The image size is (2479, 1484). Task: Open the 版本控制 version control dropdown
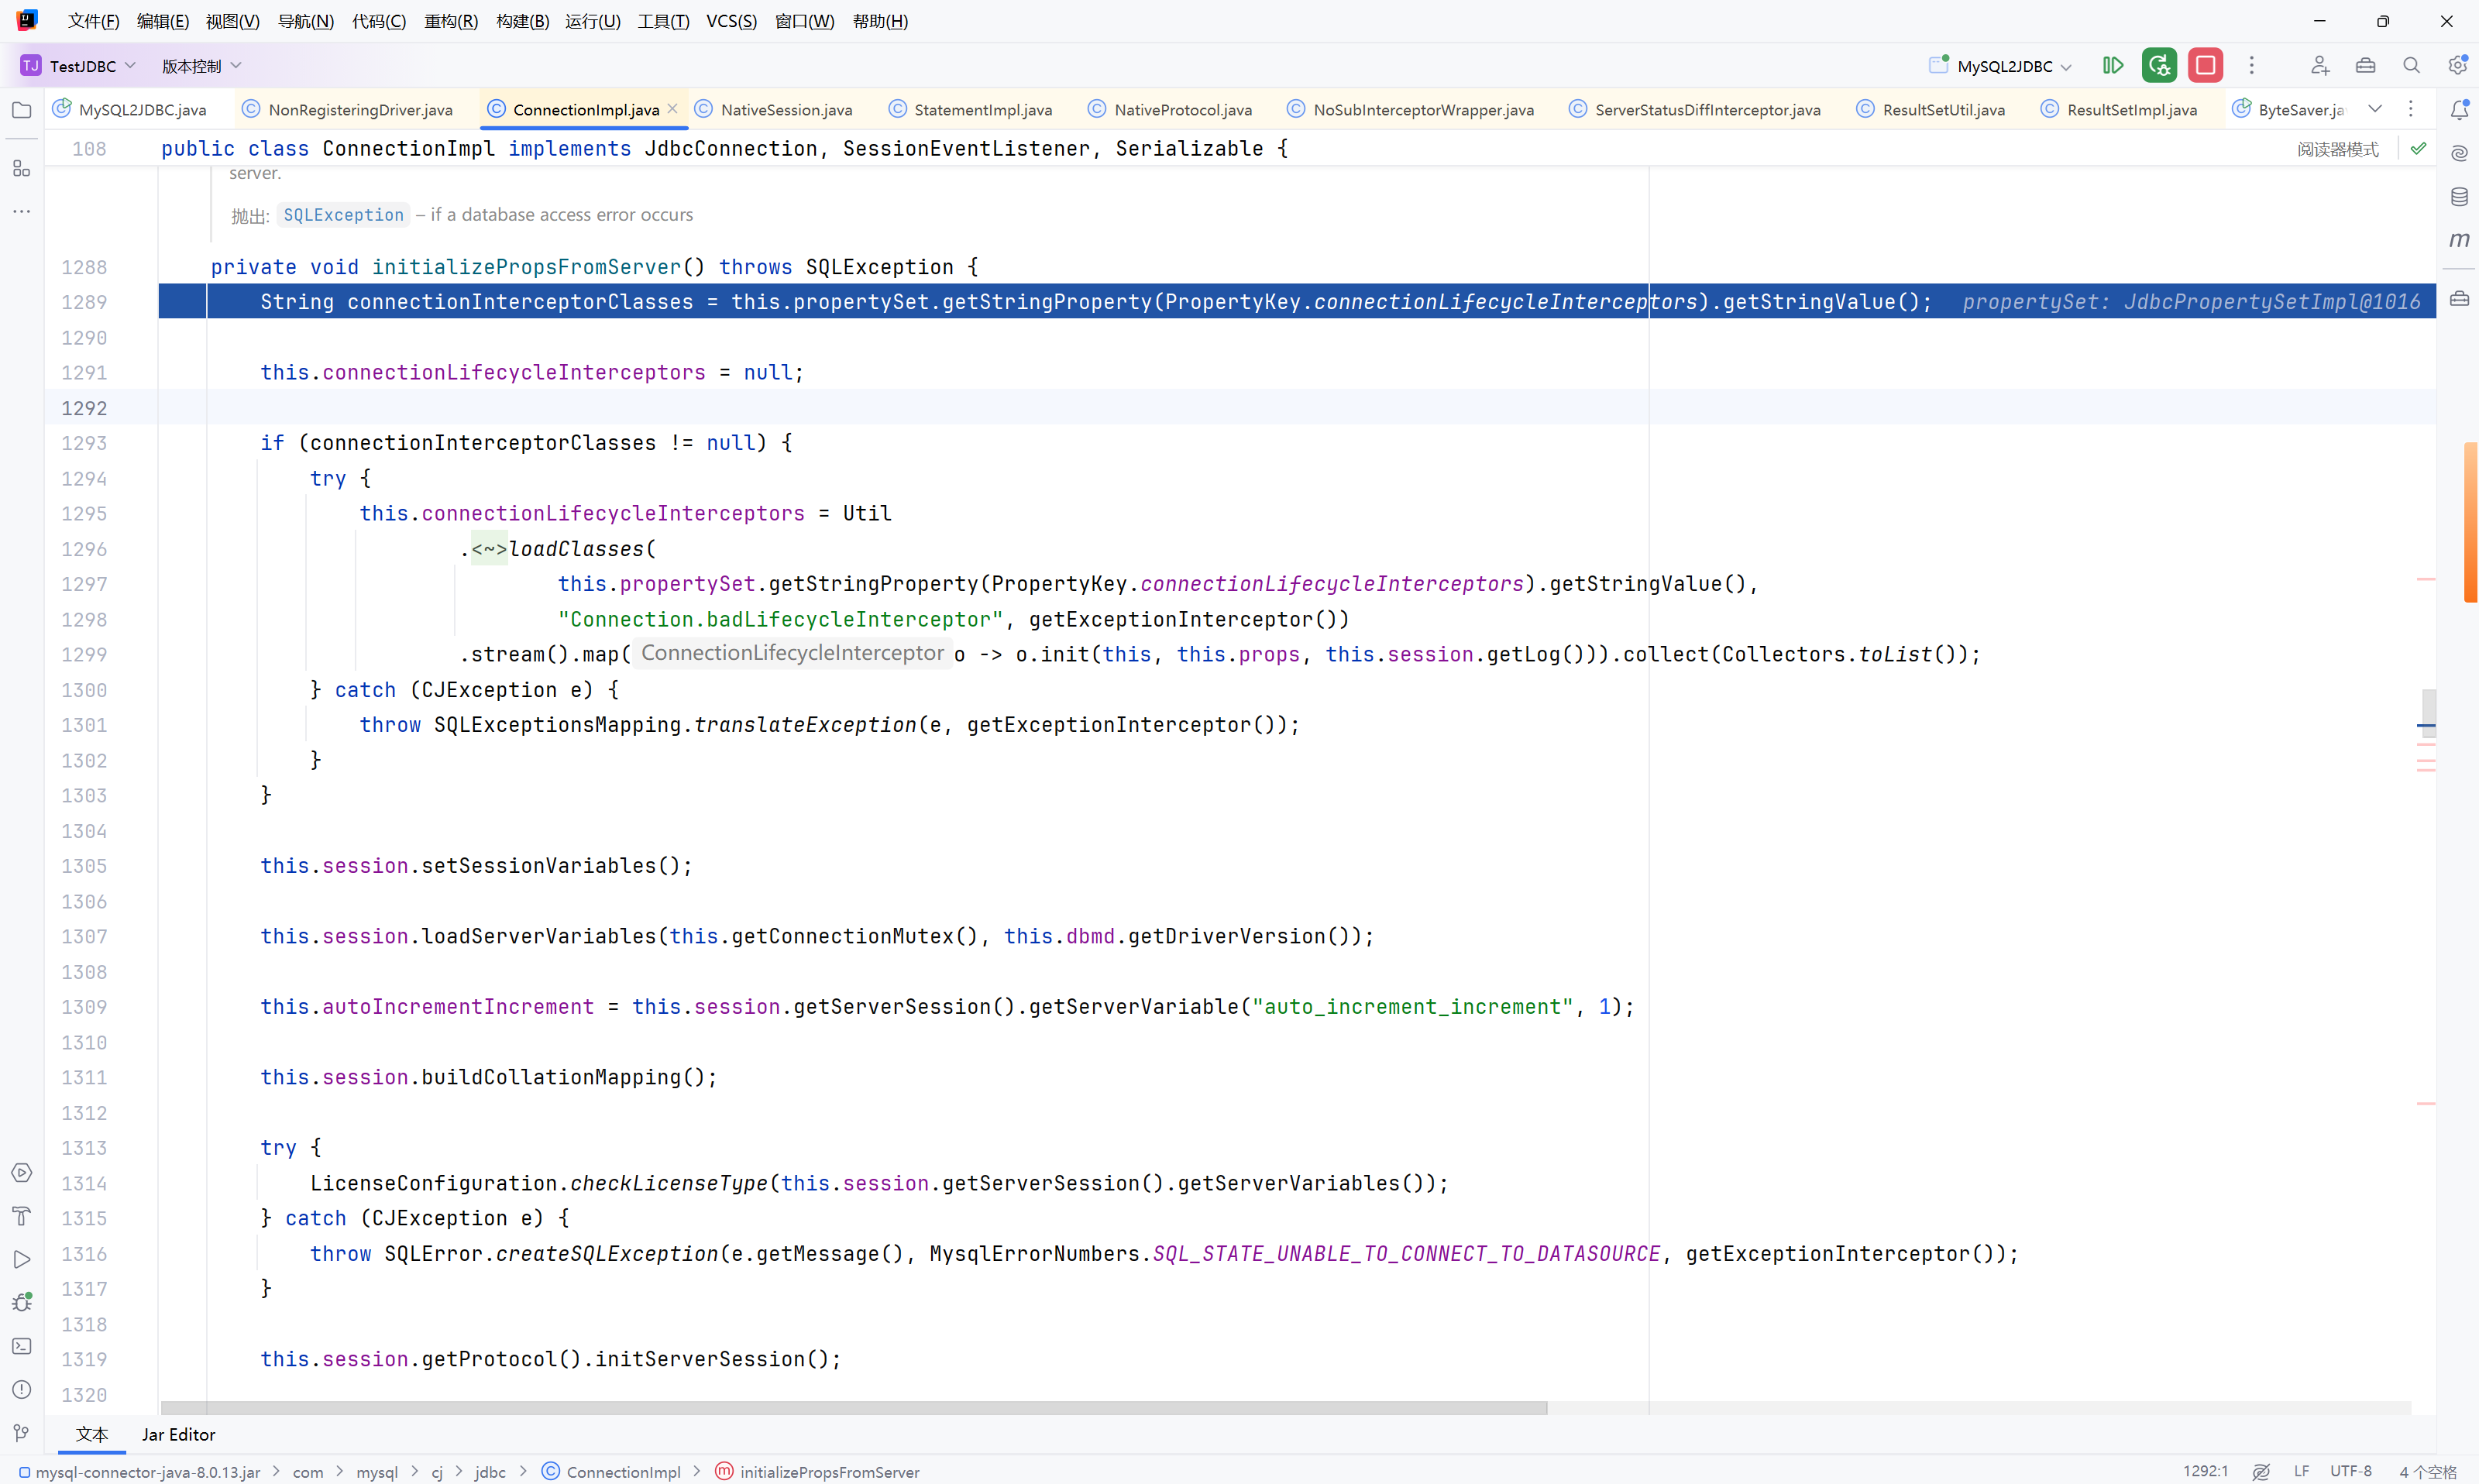[x=201, y=65]
